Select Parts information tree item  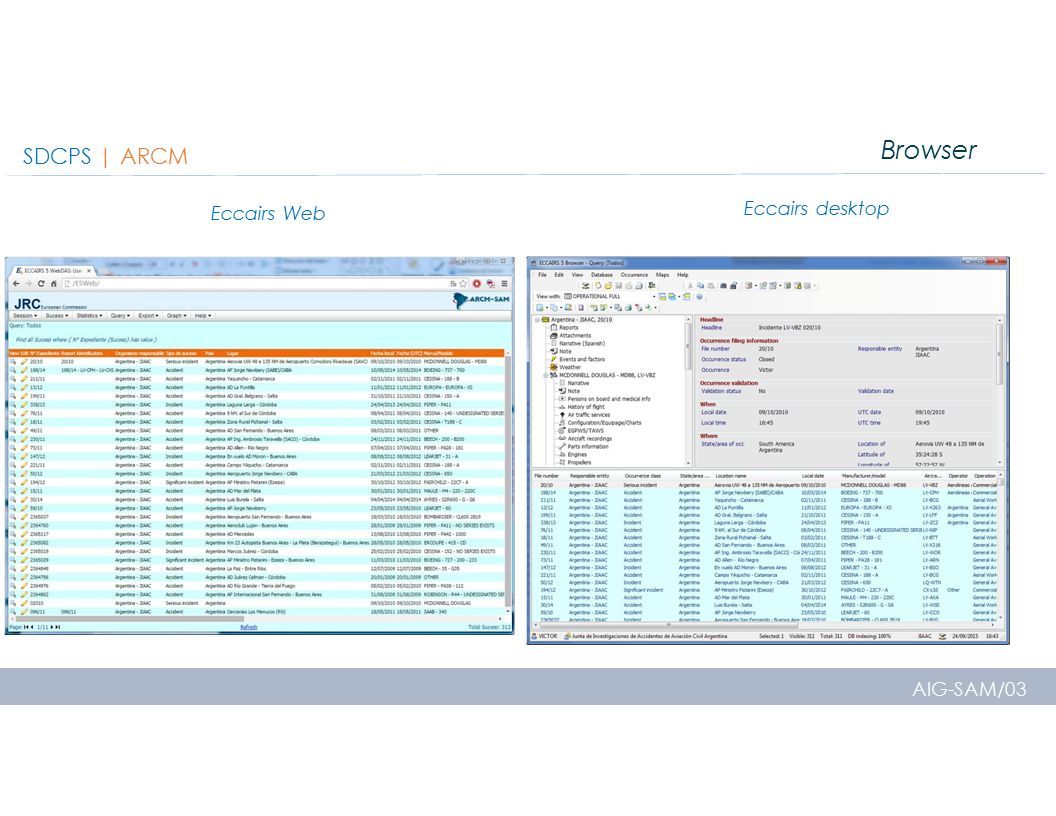click(587, 446)
